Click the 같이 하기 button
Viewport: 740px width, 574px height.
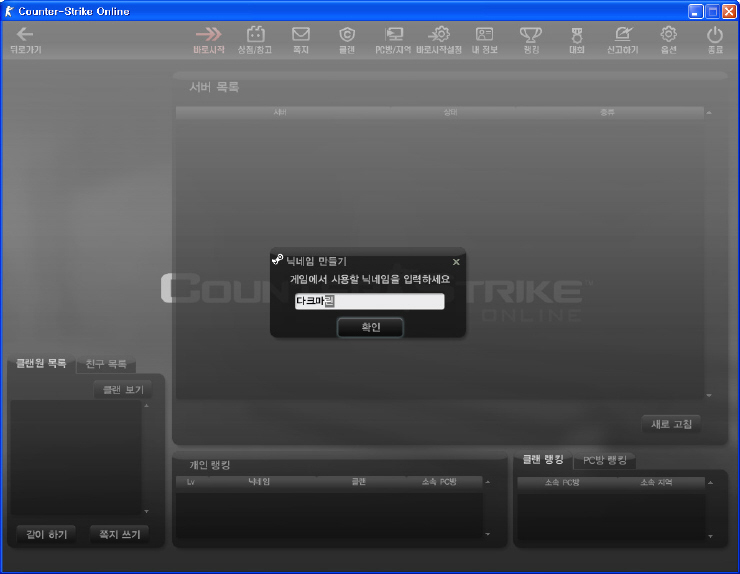(46, 534)
